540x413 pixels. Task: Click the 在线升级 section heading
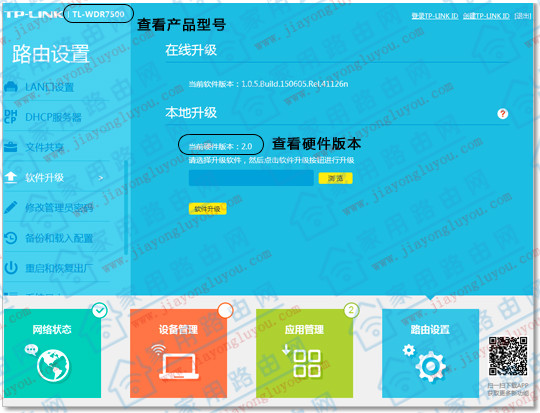(x=191, y=50)
